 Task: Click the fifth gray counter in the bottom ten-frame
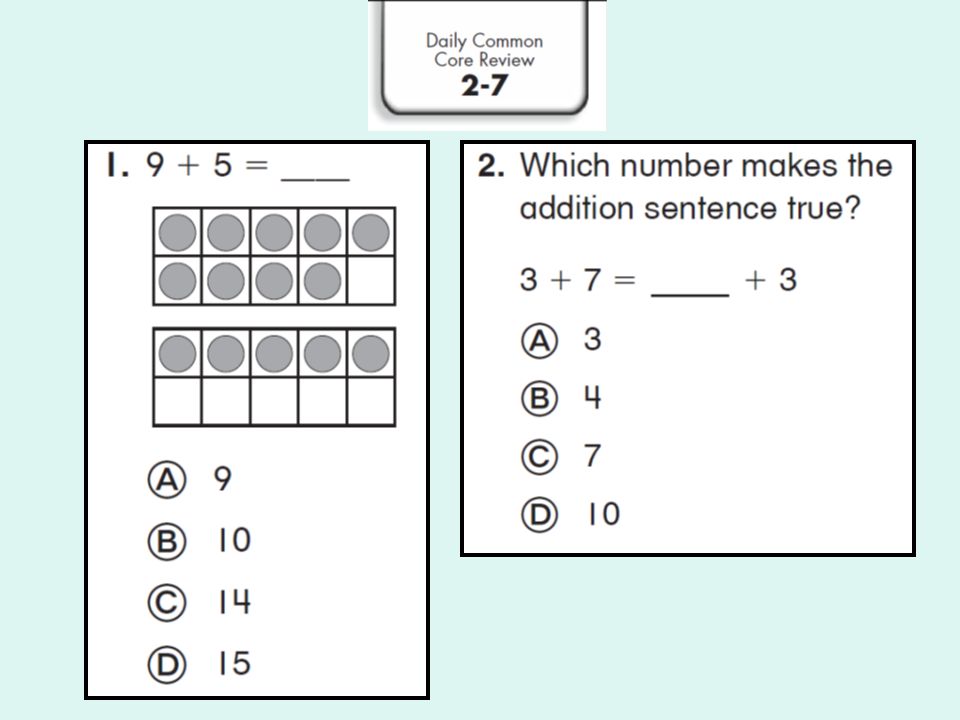(371, 353)
